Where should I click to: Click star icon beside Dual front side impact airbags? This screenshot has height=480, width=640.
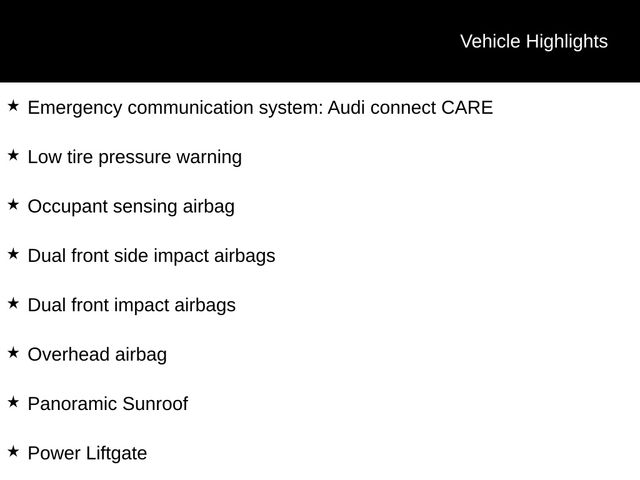(x=12, y=254)
